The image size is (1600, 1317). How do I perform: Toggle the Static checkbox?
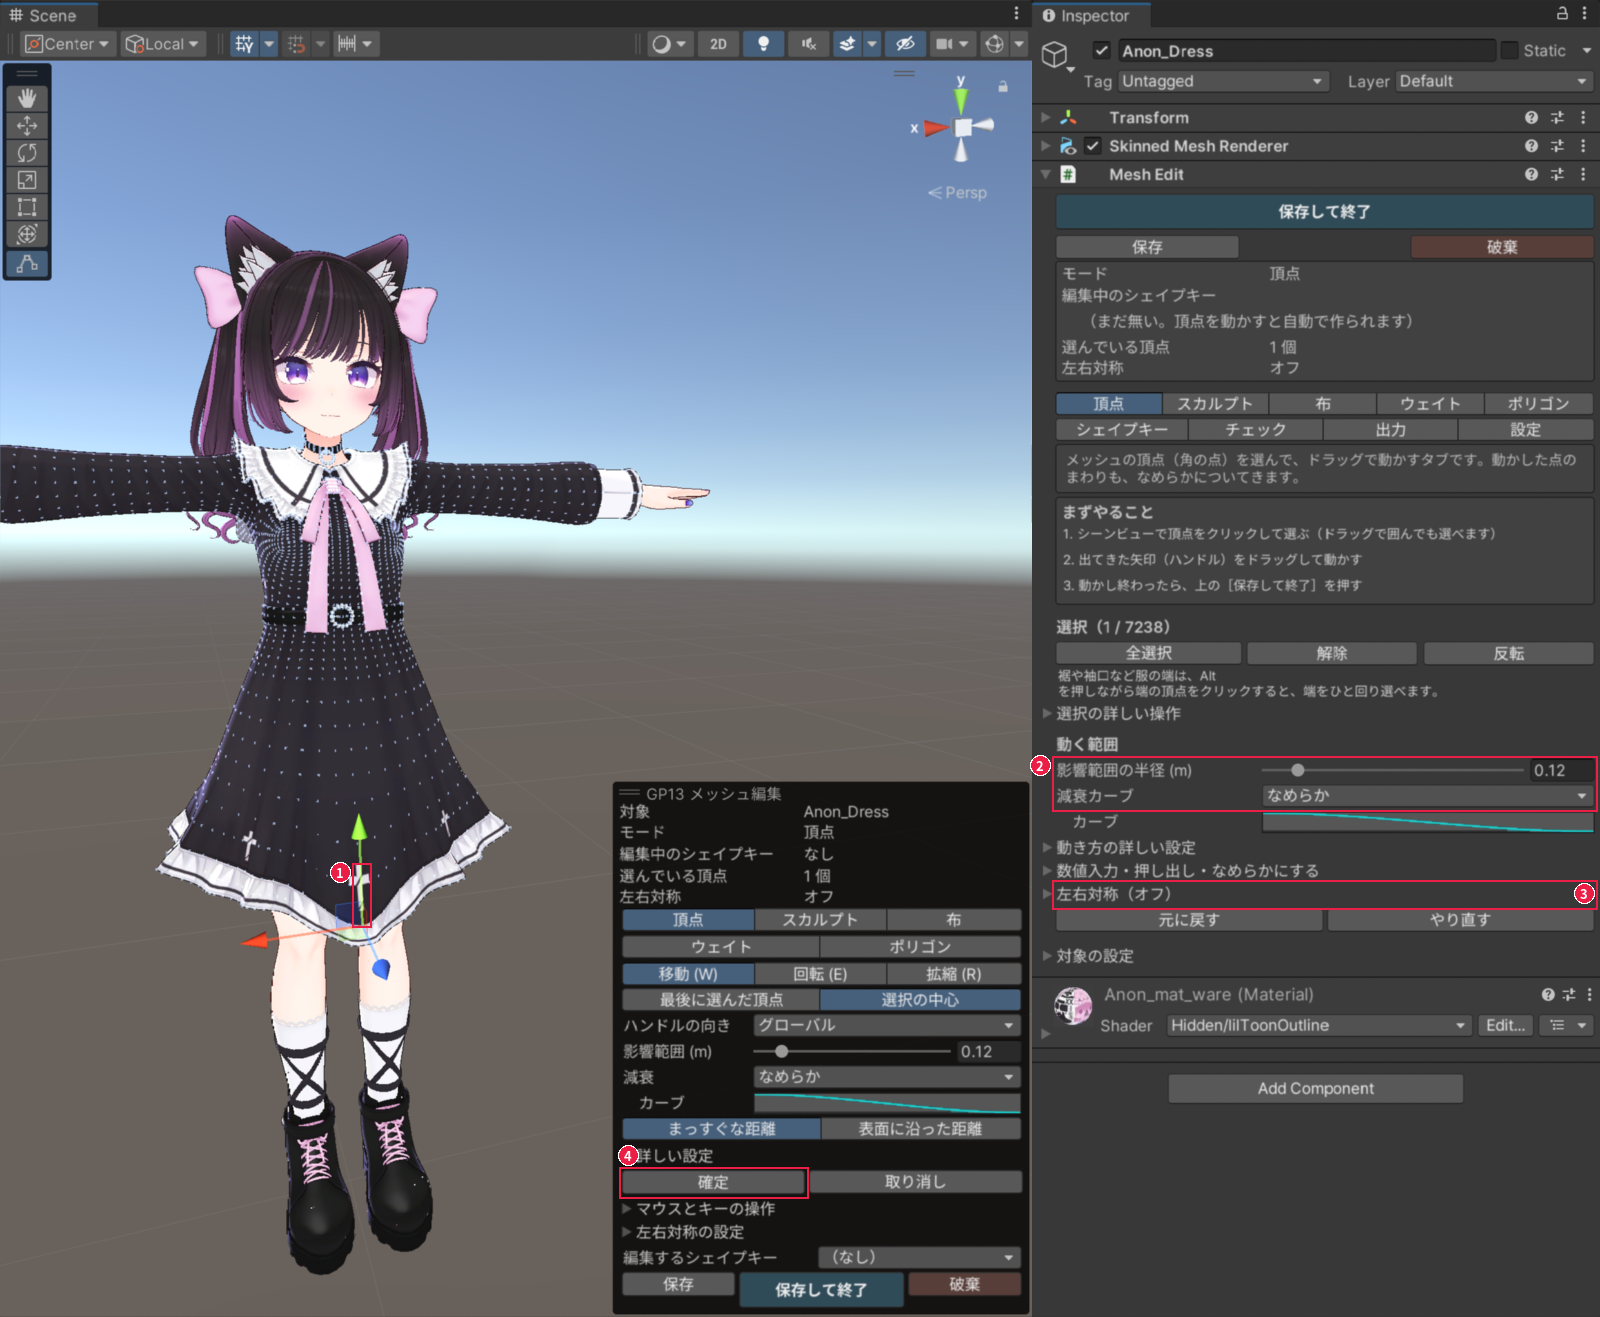[x=1508, y=50]
